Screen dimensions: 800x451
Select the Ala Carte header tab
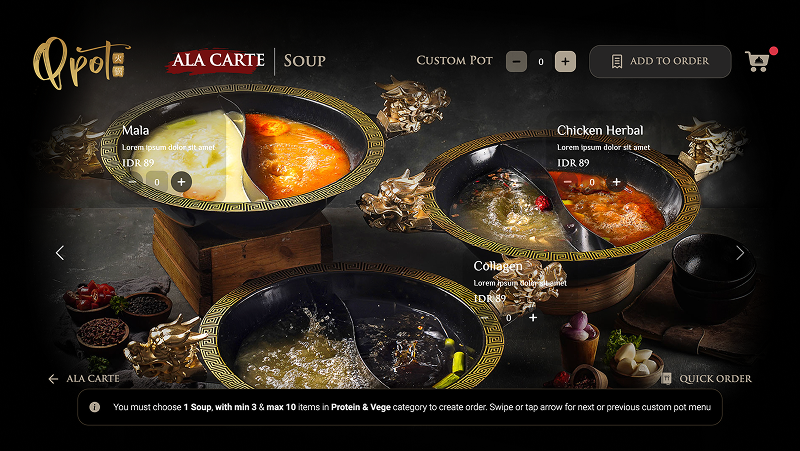coord(217,61)
